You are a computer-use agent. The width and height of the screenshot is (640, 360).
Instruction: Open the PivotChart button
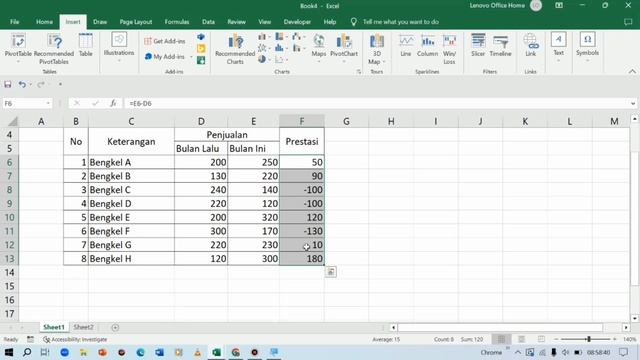[344, 47]
